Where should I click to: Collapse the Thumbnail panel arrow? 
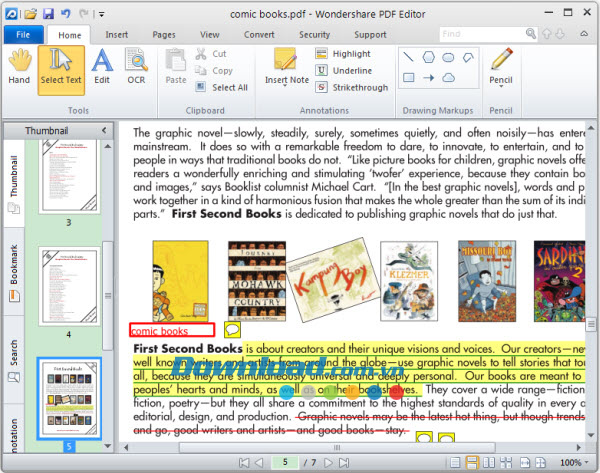[x=104, y=130]
